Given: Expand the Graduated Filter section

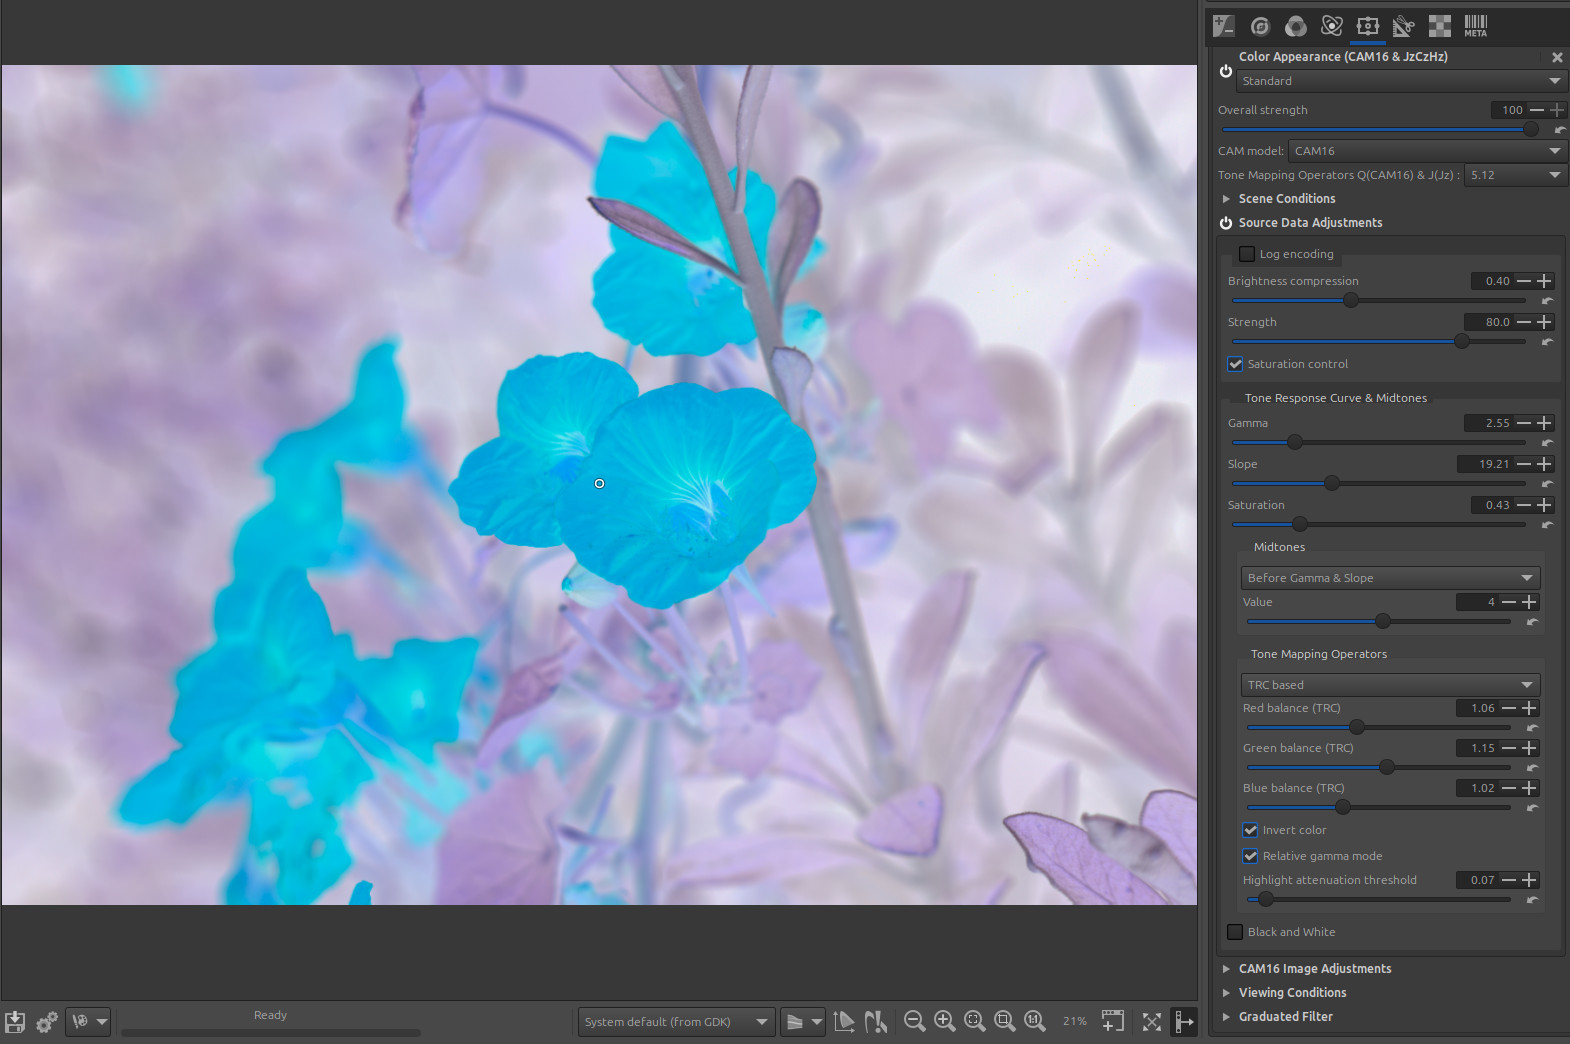Looking at the screenshot, I should [1285, 1017].
